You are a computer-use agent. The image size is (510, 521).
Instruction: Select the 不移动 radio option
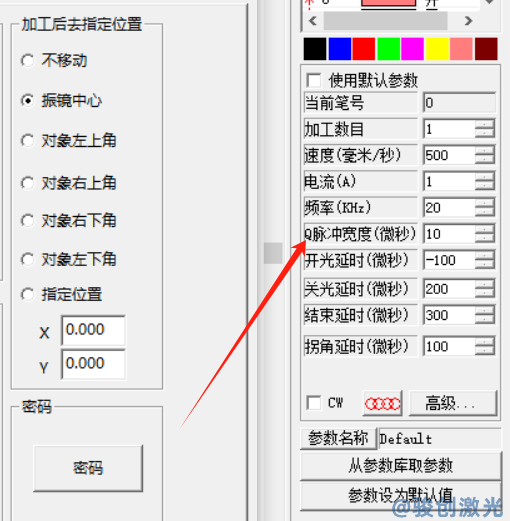(27, 61)
